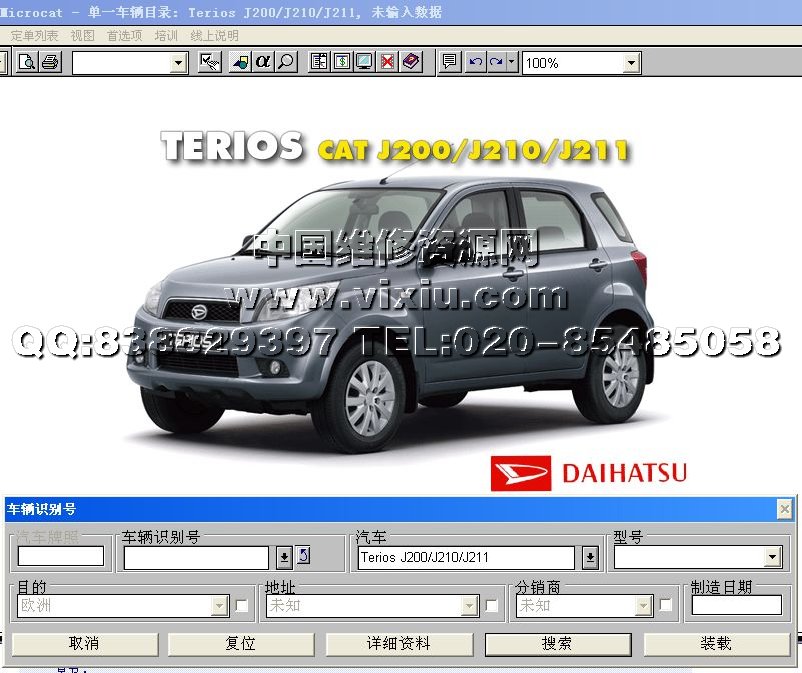Click the printer icon in toolbar
The image size is (802, 673).
click(50, 63)
